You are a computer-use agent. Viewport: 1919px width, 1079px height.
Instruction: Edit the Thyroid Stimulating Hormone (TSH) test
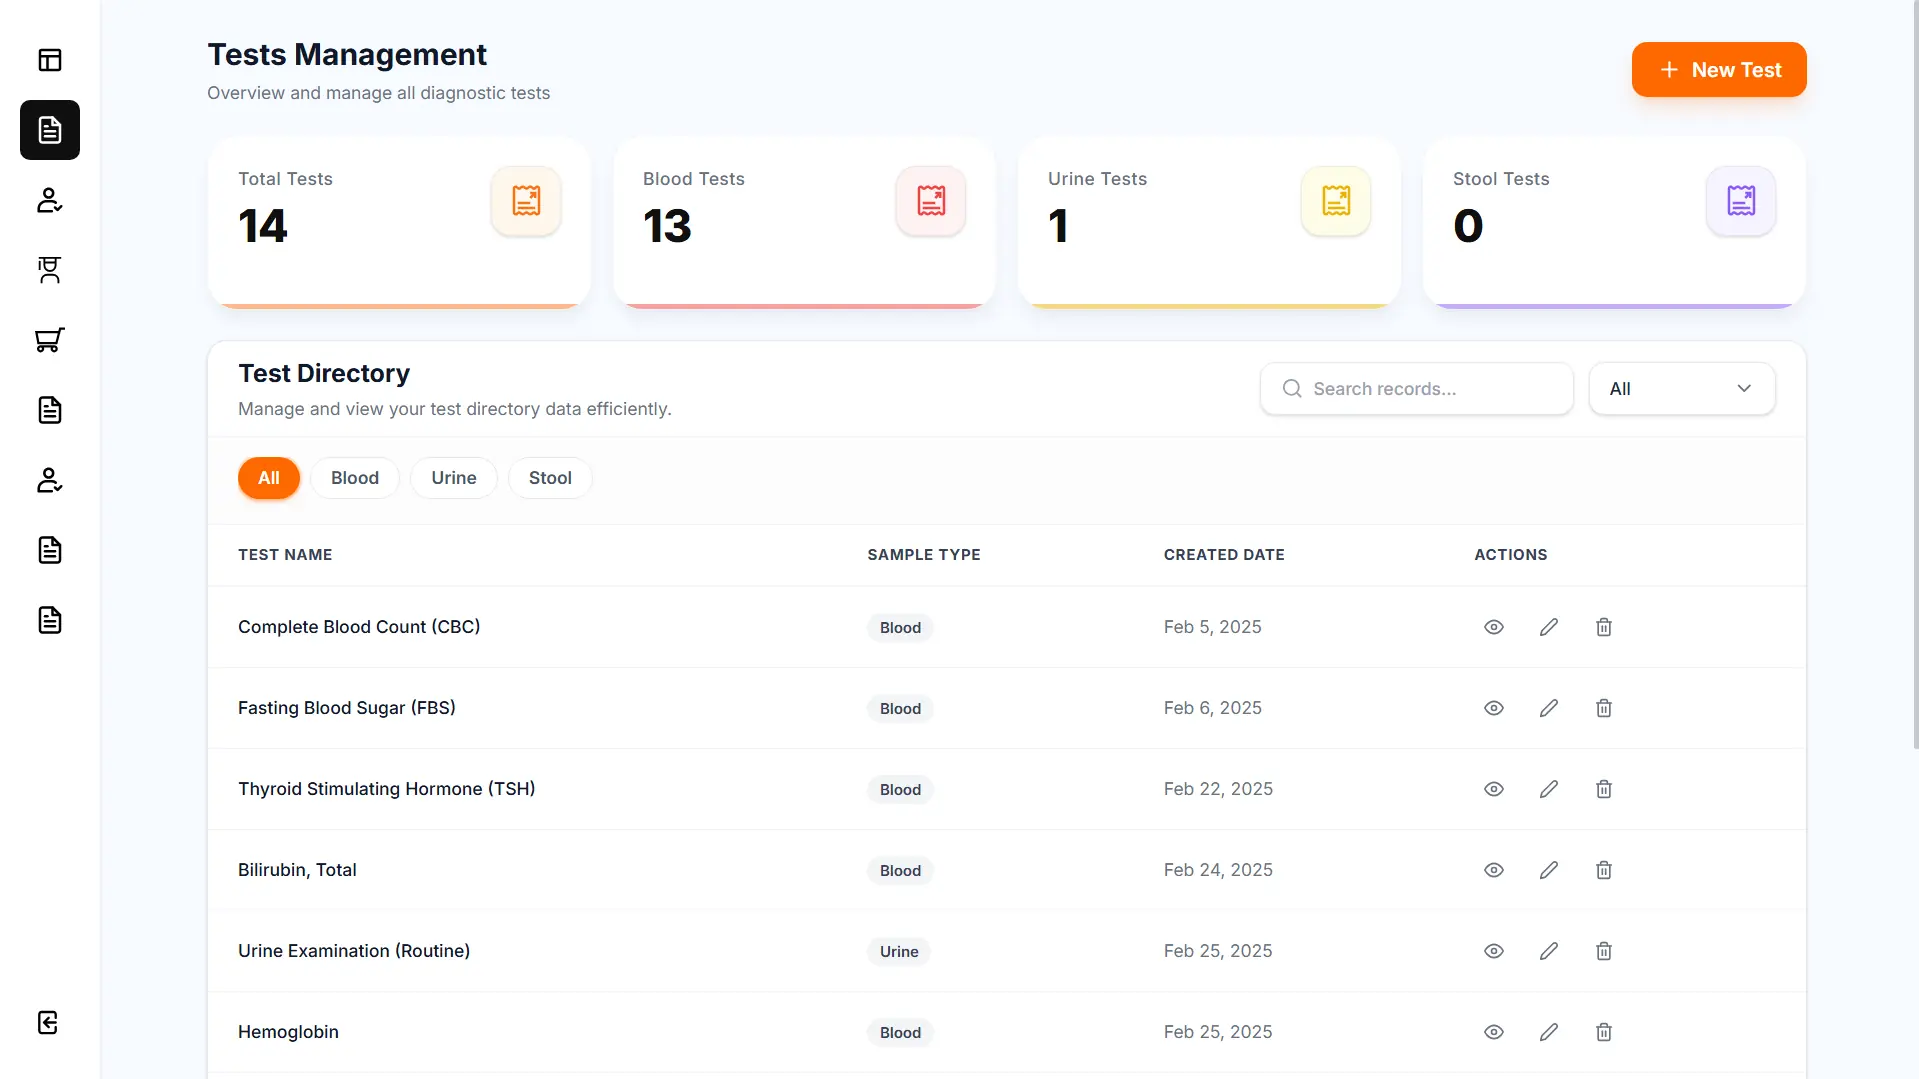[x=1549, y=789]
